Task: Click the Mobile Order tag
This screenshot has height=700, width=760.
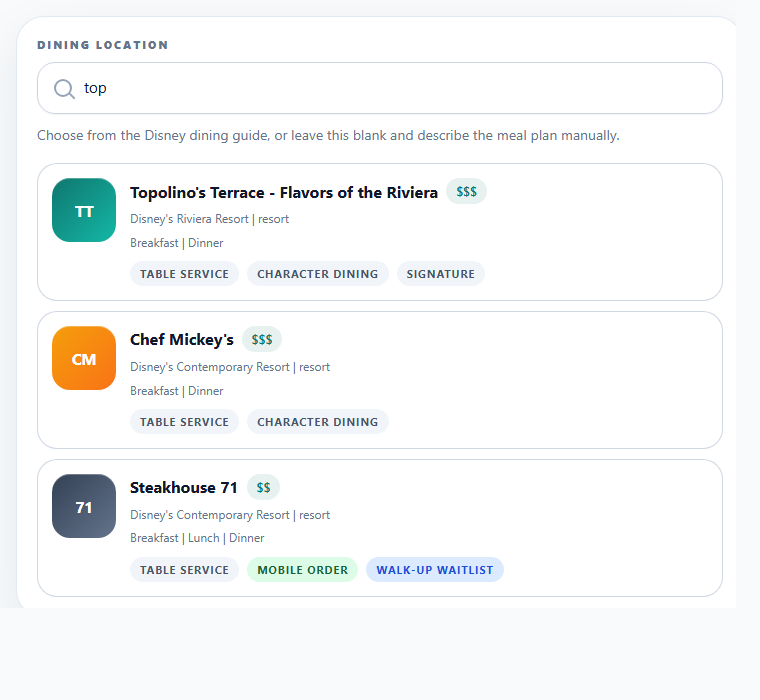Action: point(302,570)
